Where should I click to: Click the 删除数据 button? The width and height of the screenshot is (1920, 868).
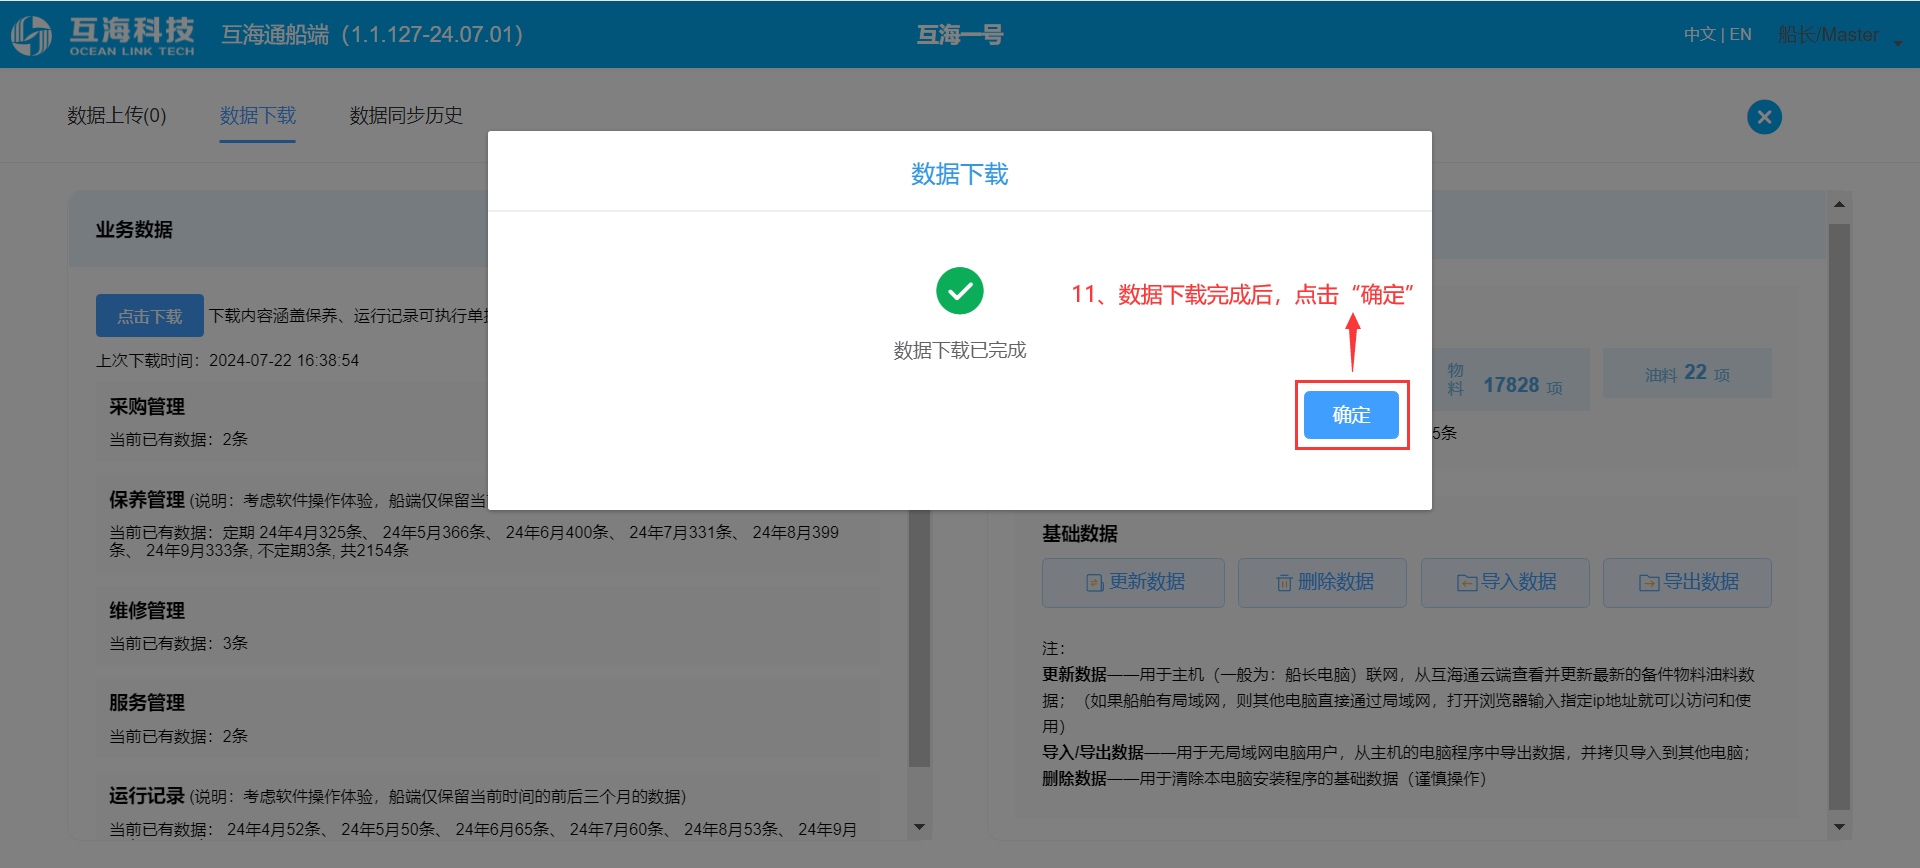coord(1322,582)
